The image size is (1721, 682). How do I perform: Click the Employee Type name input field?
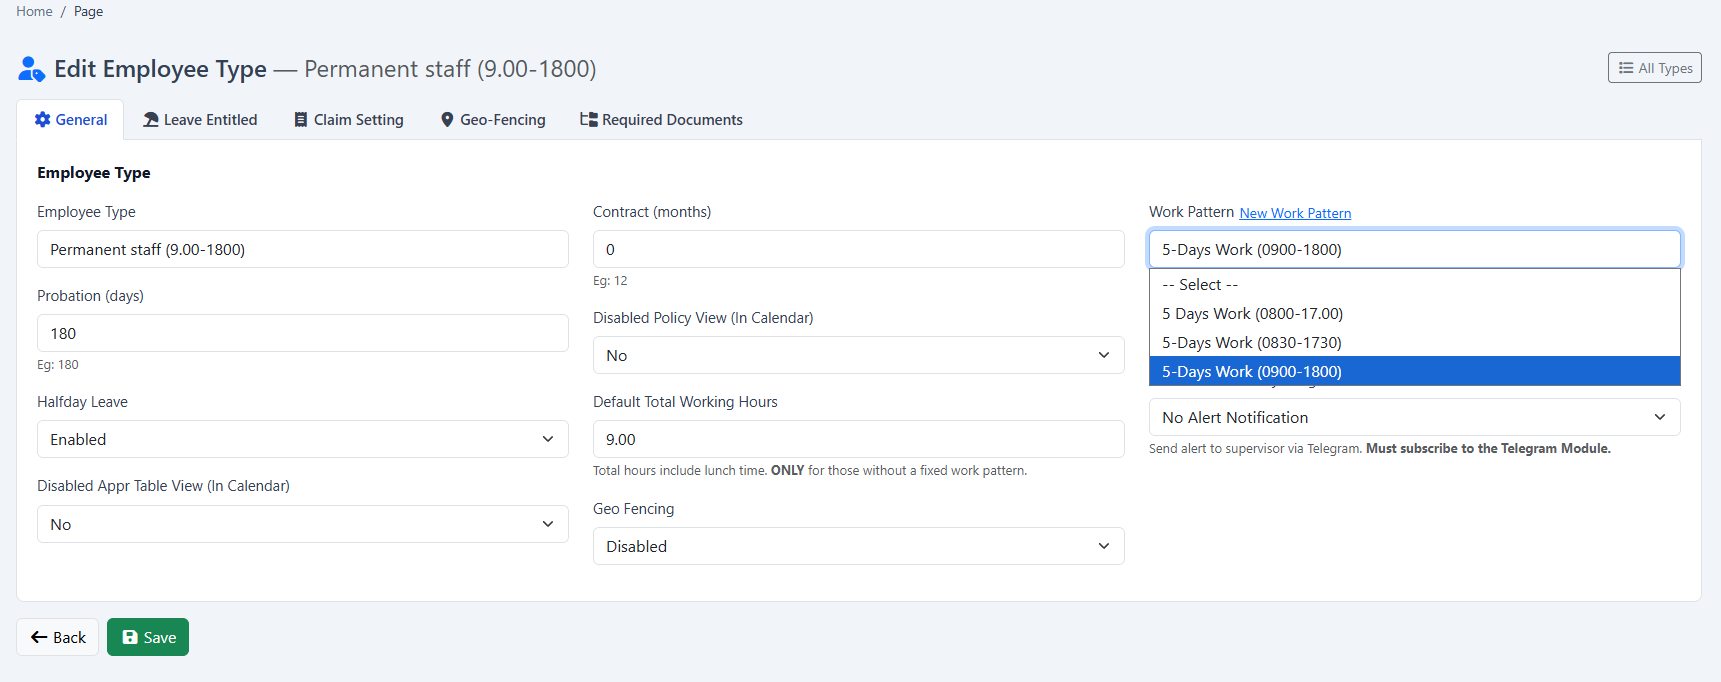pos(302,249)
